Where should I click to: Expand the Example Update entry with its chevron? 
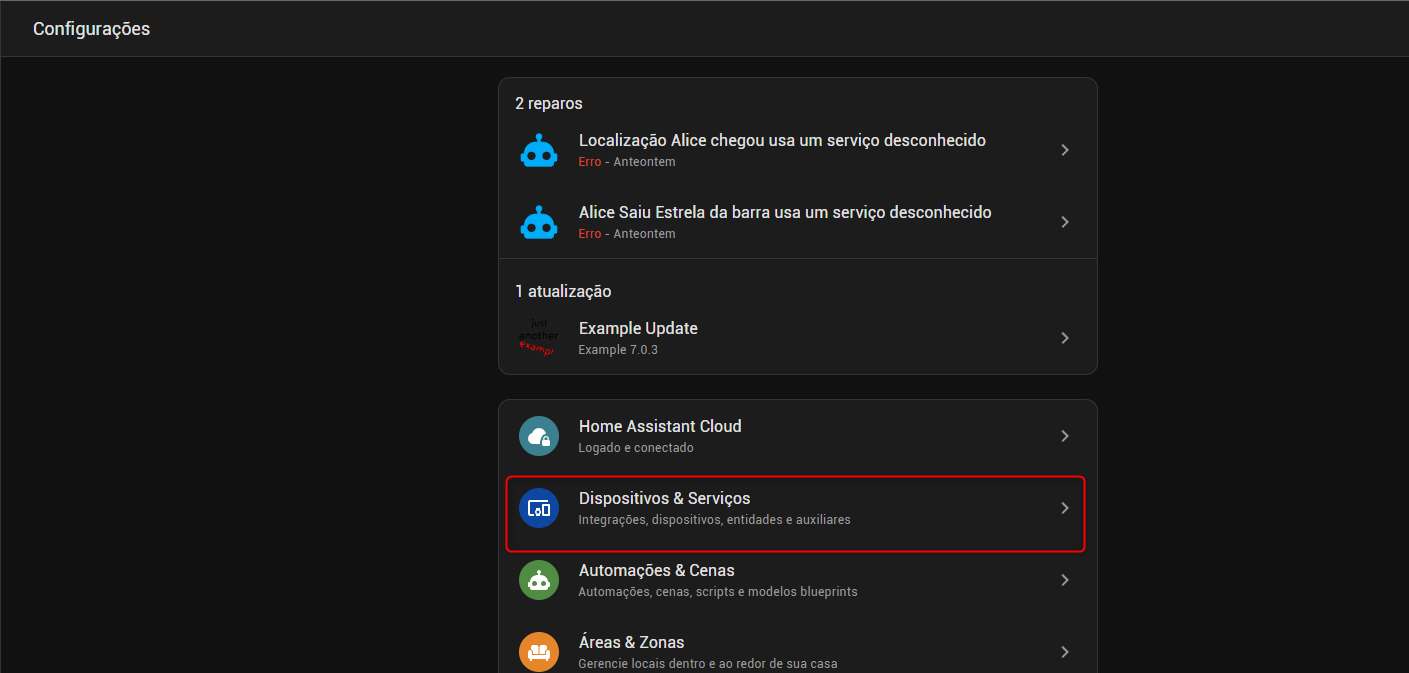tap(1064, 337)
